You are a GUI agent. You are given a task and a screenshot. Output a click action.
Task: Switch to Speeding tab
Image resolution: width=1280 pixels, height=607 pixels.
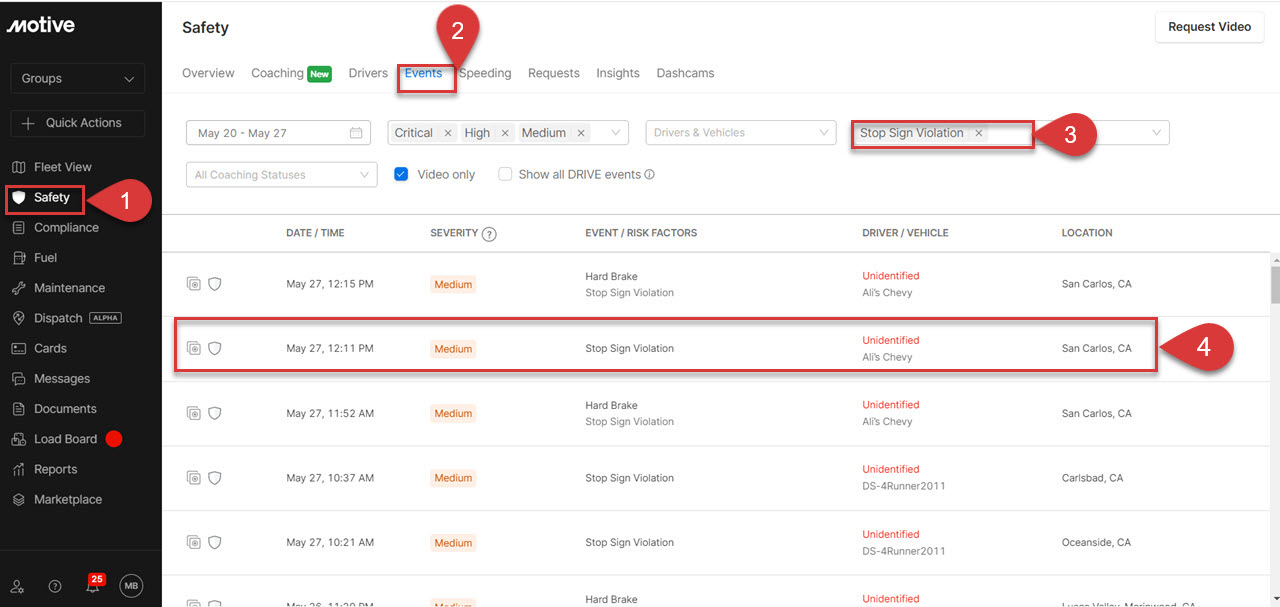click(x=485, y=73)
